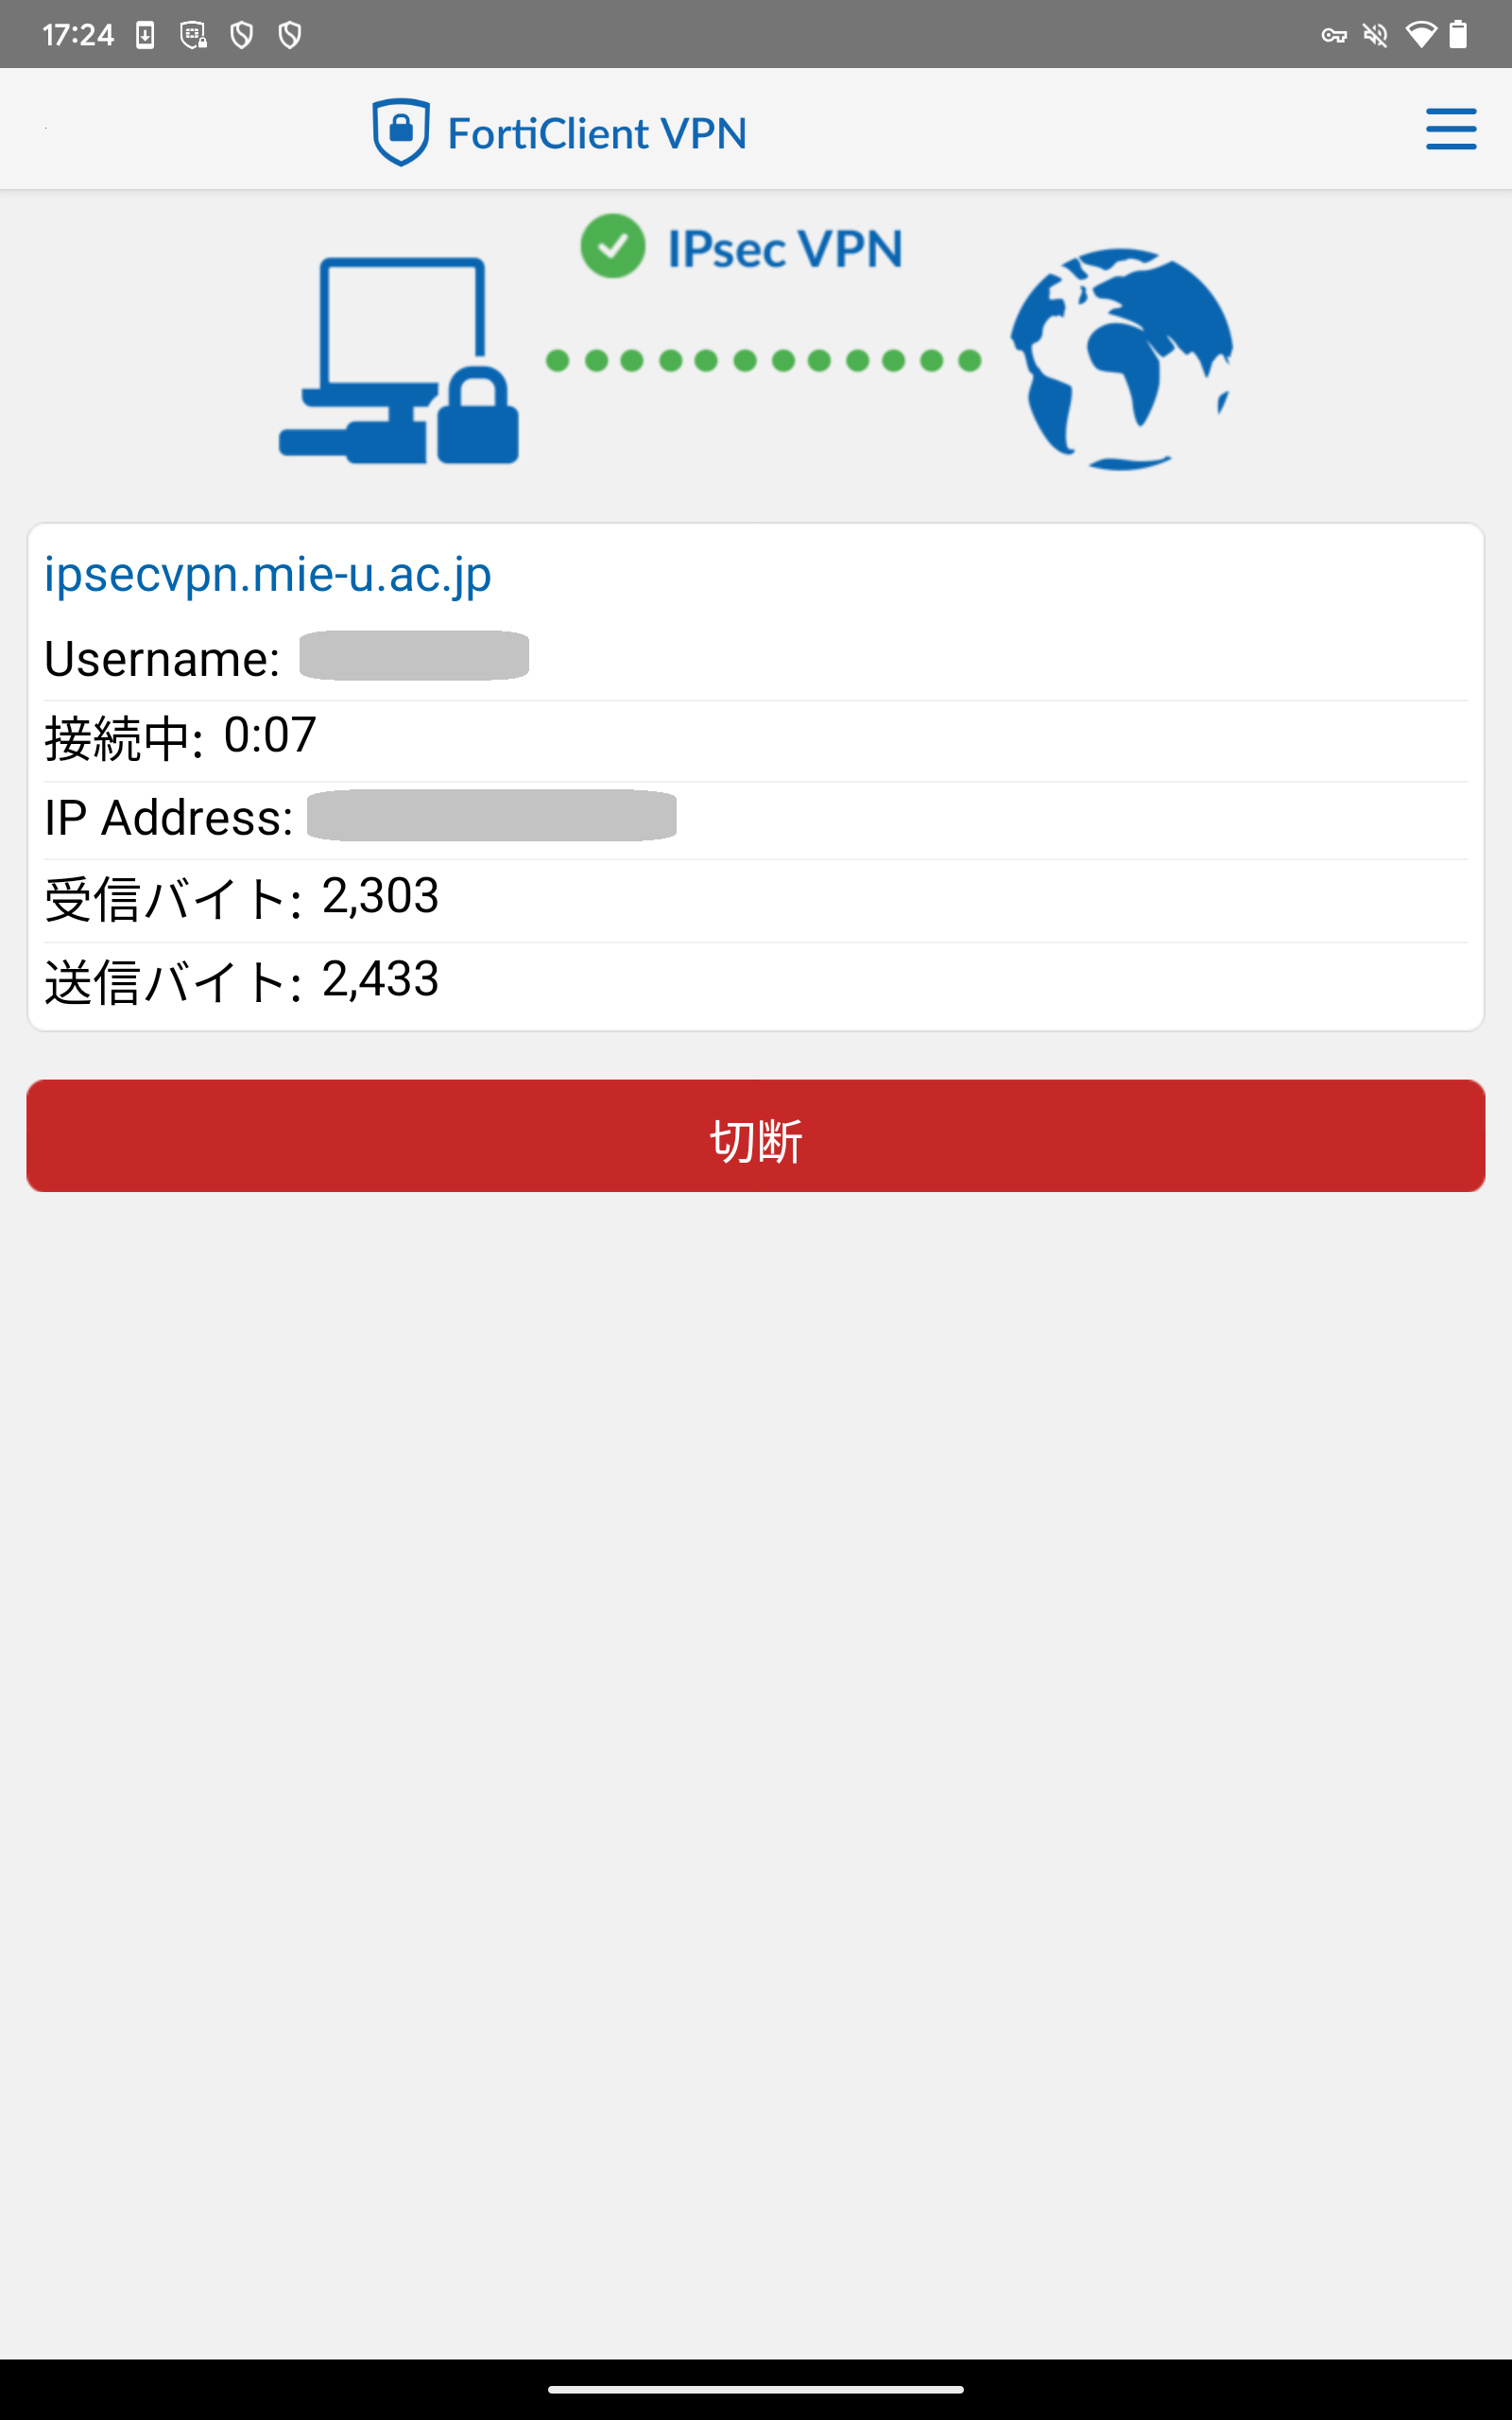This screenshot has width=1512, height=2420.
Task: Click the computer with padlock icon
Action: tap(399, 361)
